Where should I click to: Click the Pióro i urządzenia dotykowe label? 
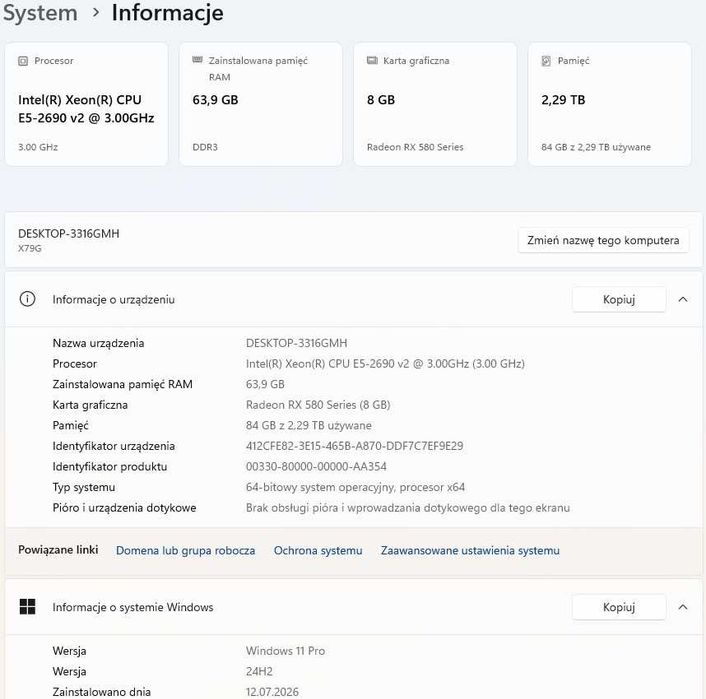[x=124, y=508]
